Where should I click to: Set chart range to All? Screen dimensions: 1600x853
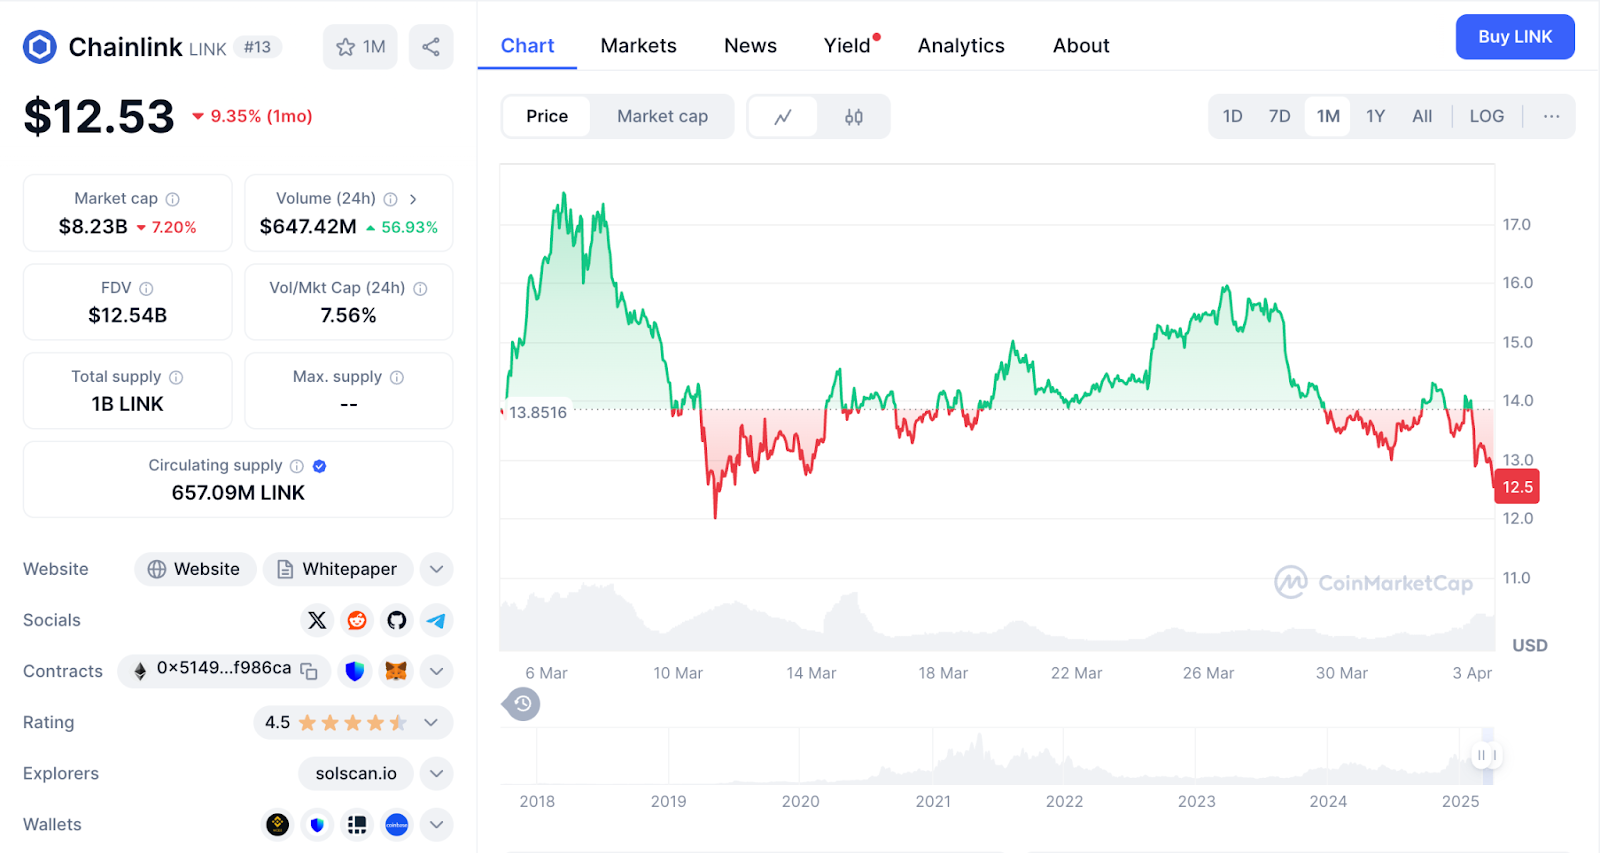coord(1422,116)
